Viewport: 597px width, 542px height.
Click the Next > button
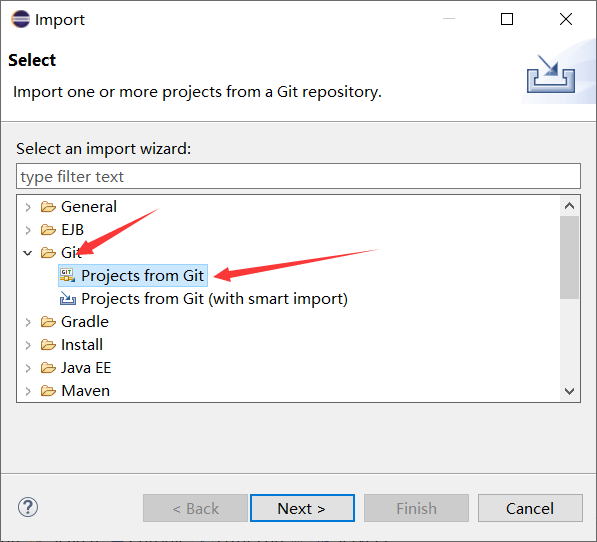[x=302, y=508]
